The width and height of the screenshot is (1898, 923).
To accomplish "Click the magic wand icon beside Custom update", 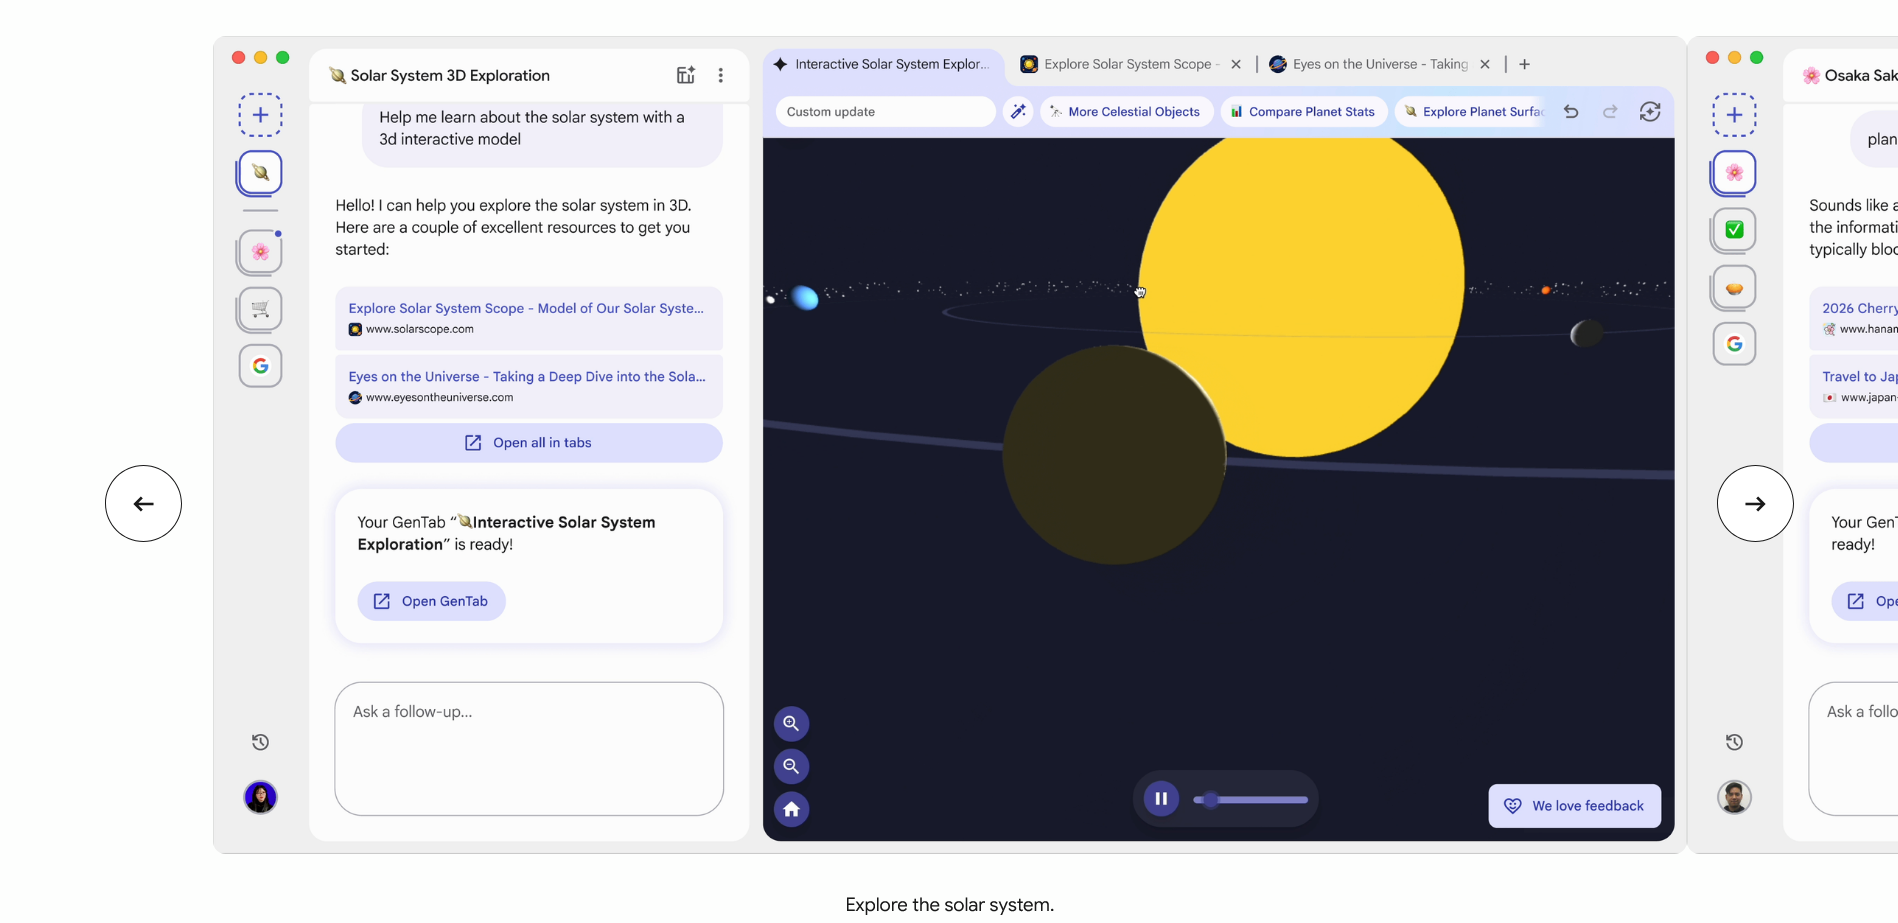I will pyautogui.click(x=1018, y=112).
